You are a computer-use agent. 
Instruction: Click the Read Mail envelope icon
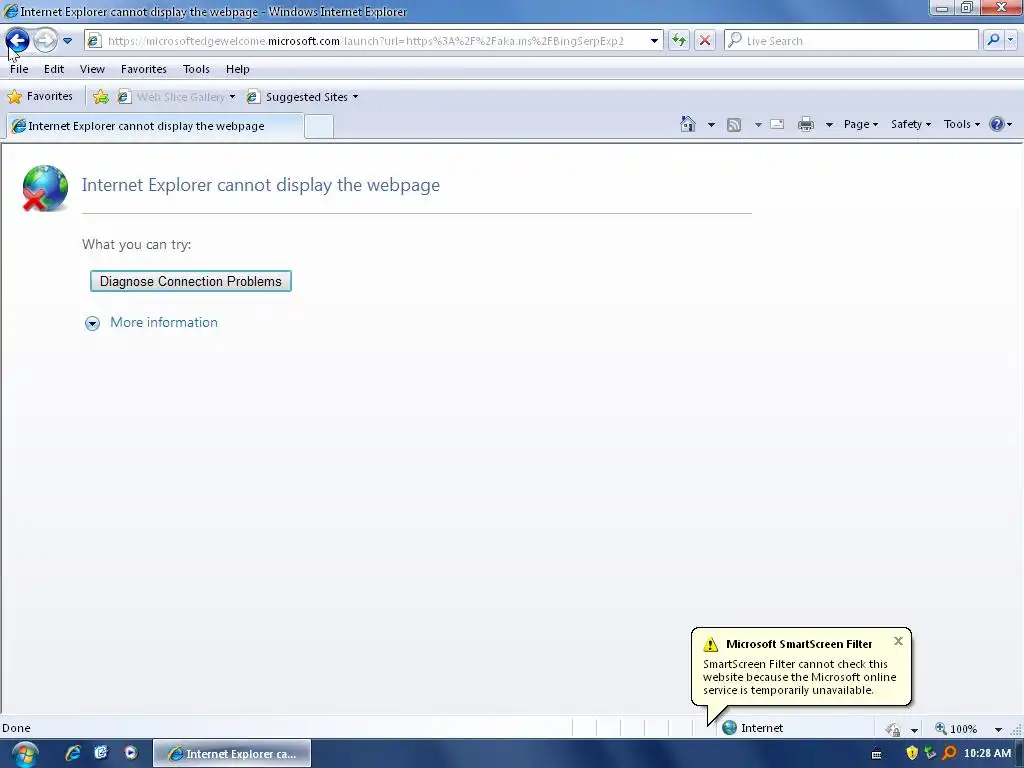(777, 124)
